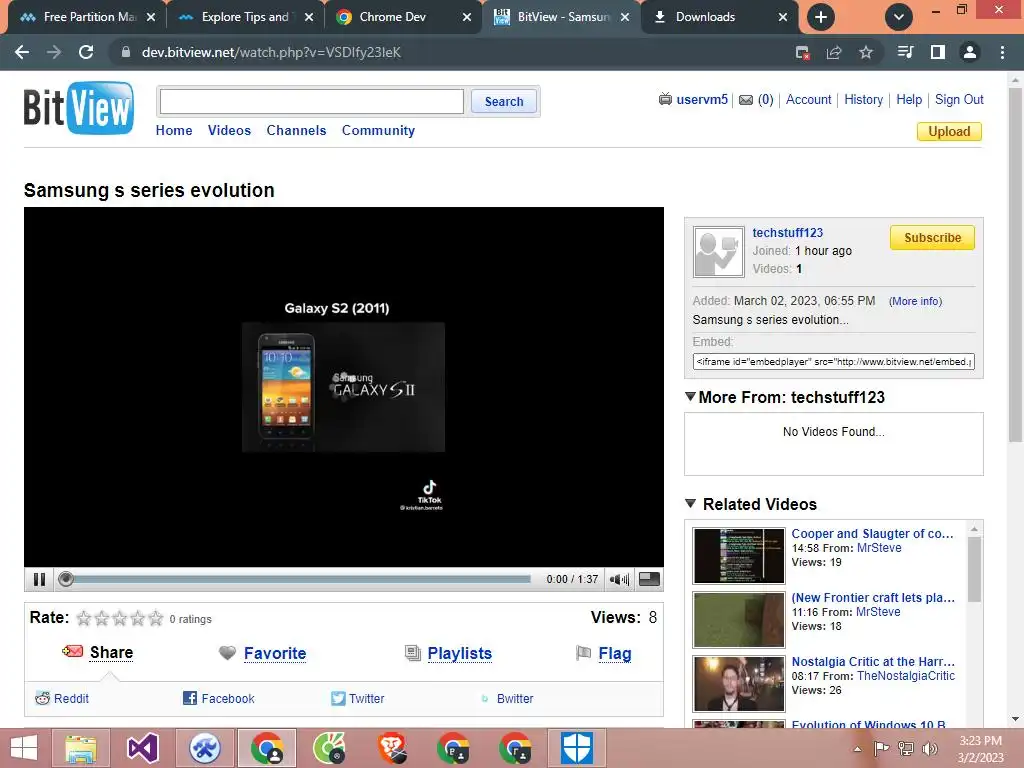Collapse Related Videos section

coord(690,504)
